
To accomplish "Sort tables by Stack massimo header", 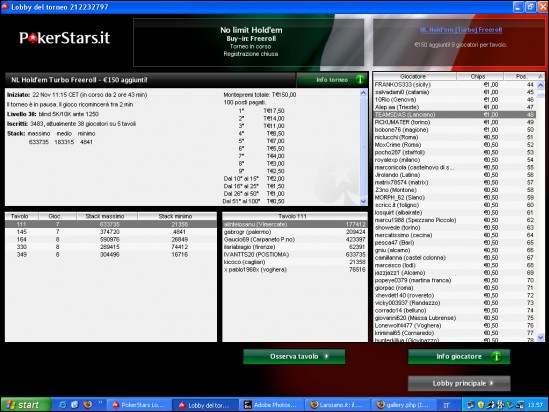I will tap(107, 216).
